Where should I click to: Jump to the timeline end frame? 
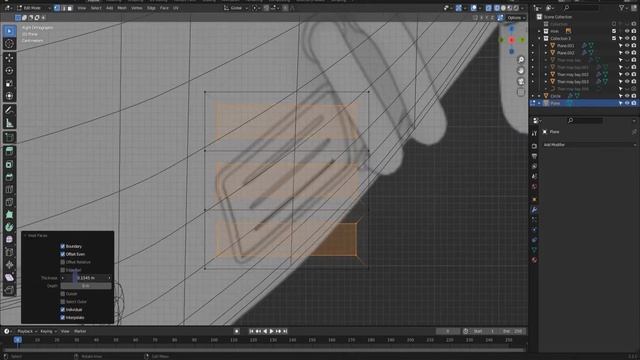(x=285, y=331)
